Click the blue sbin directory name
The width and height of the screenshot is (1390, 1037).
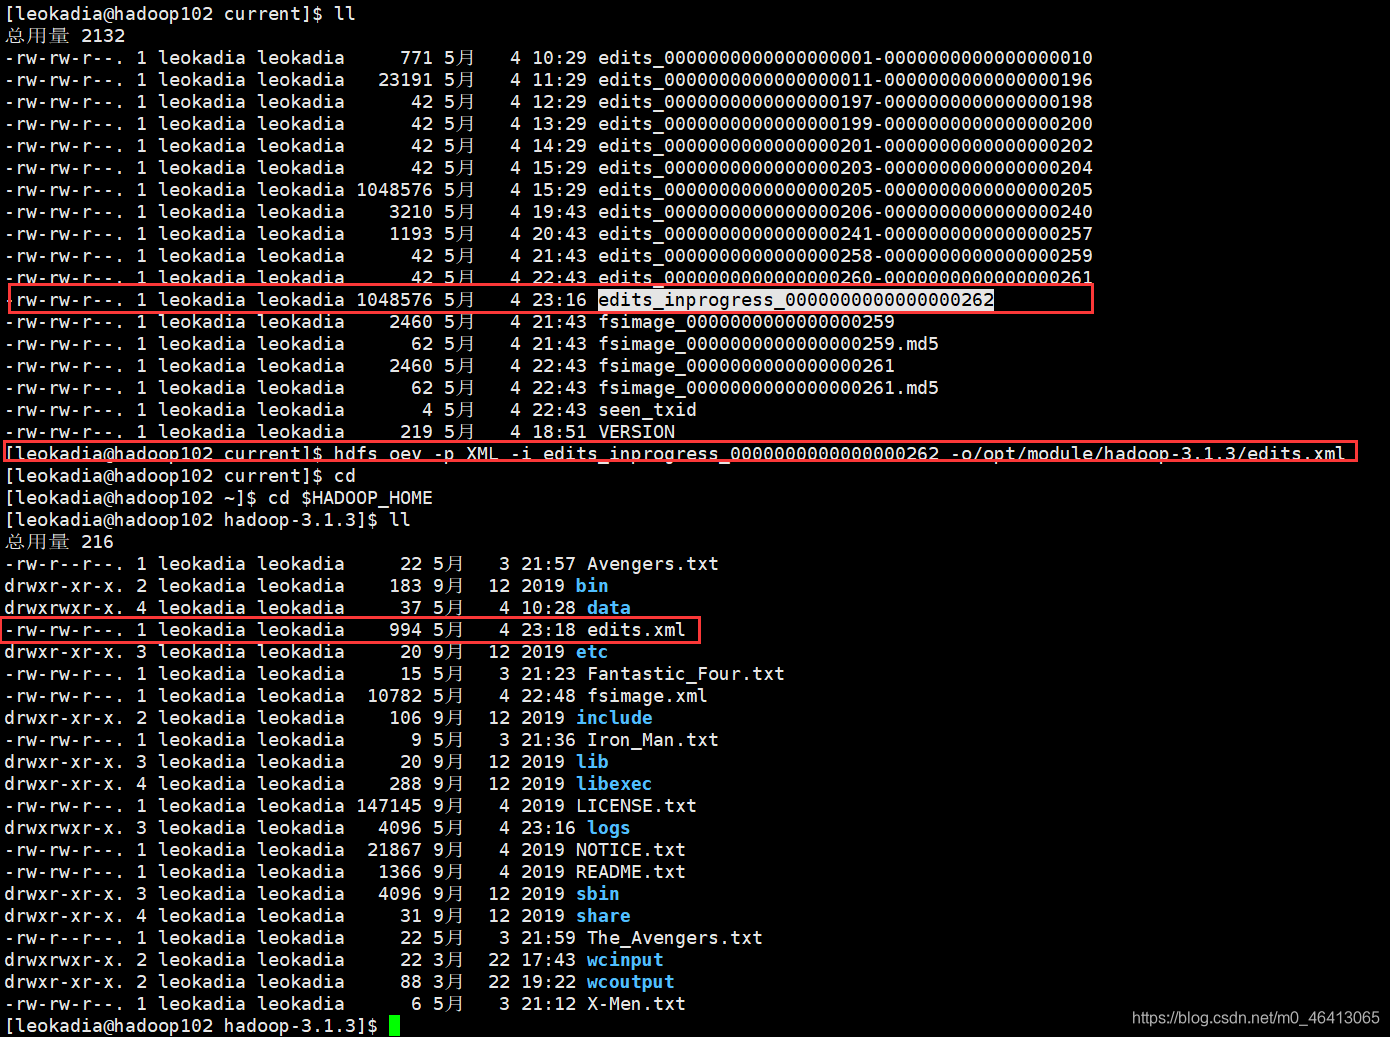[597, 894]
